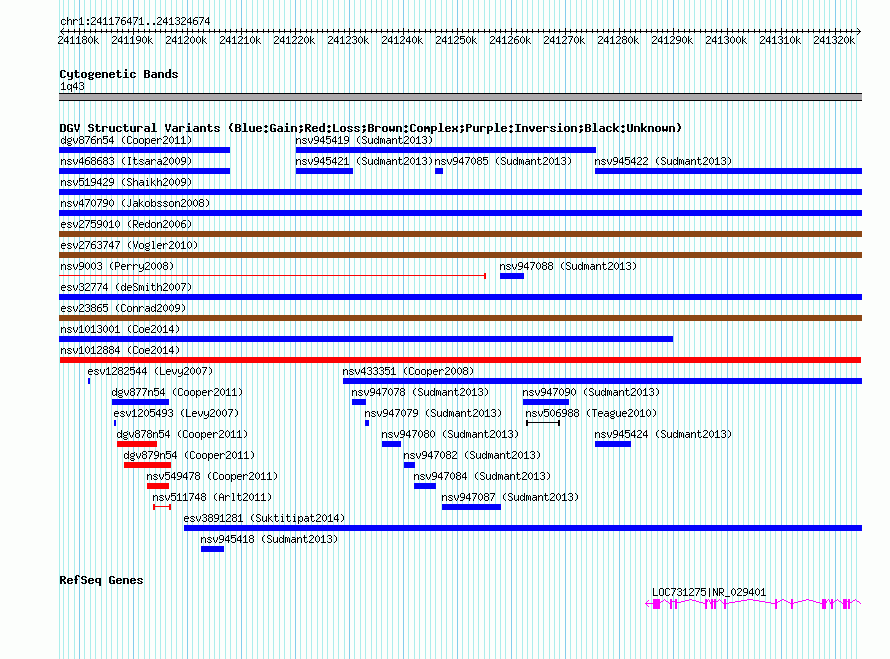The image size is (890, 659).
Task: Open nsv549478 (Cooper2011) variant
Action: pos(212,476)
